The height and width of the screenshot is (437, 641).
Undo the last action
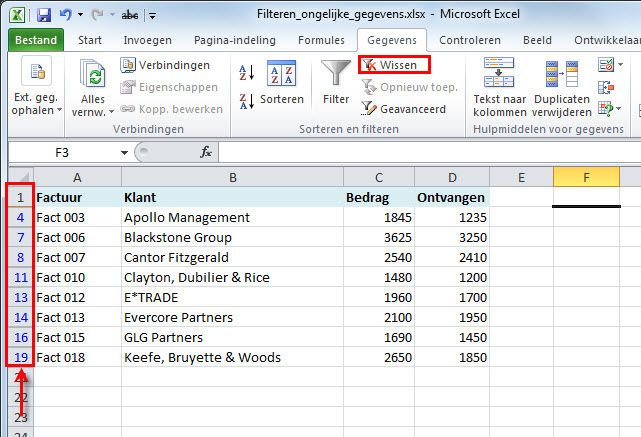point(65,15)
